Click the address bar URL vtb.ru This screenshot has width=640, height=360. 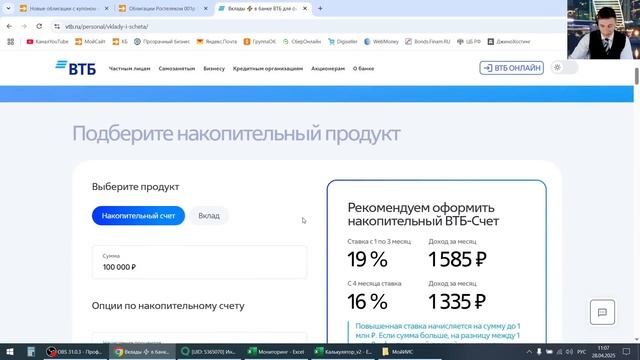point(107,27)
